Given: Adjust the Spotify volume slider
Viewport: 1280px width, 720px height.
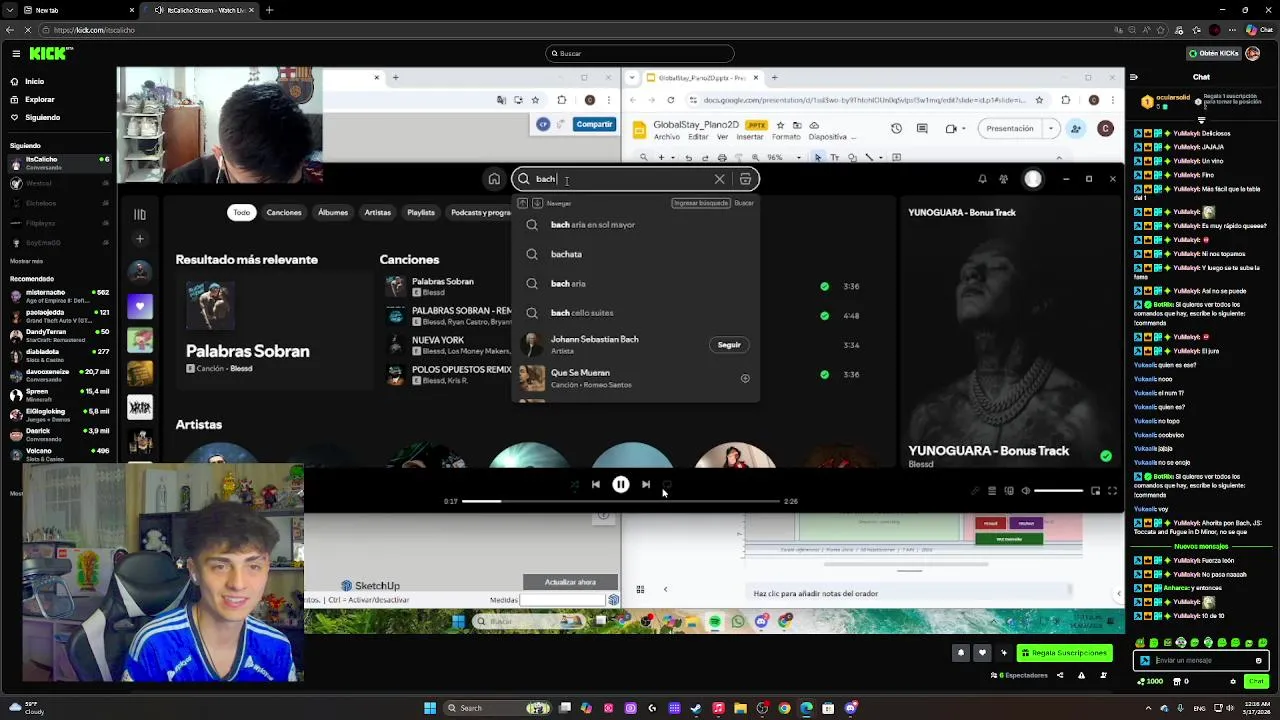Looking at the screenshot, I should point(1059,491).
